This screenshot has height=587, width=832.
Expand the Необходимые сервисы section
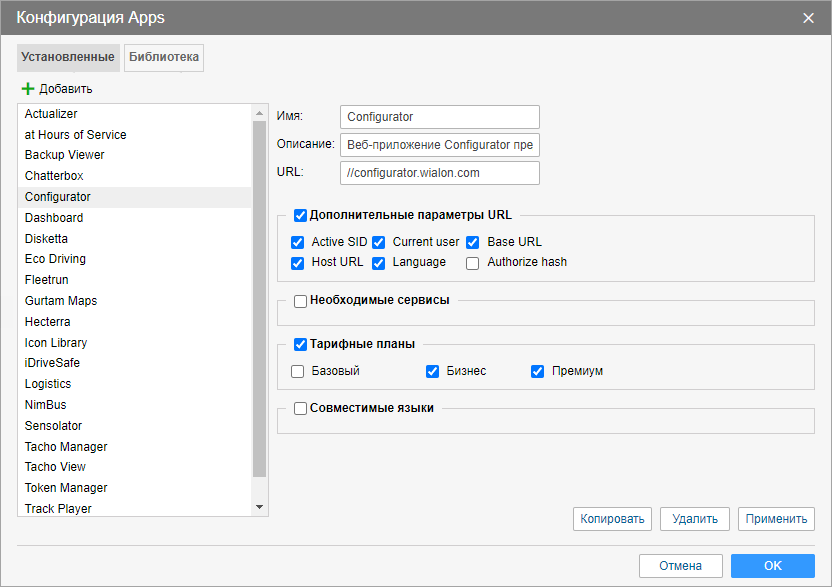tap(301, 301)
